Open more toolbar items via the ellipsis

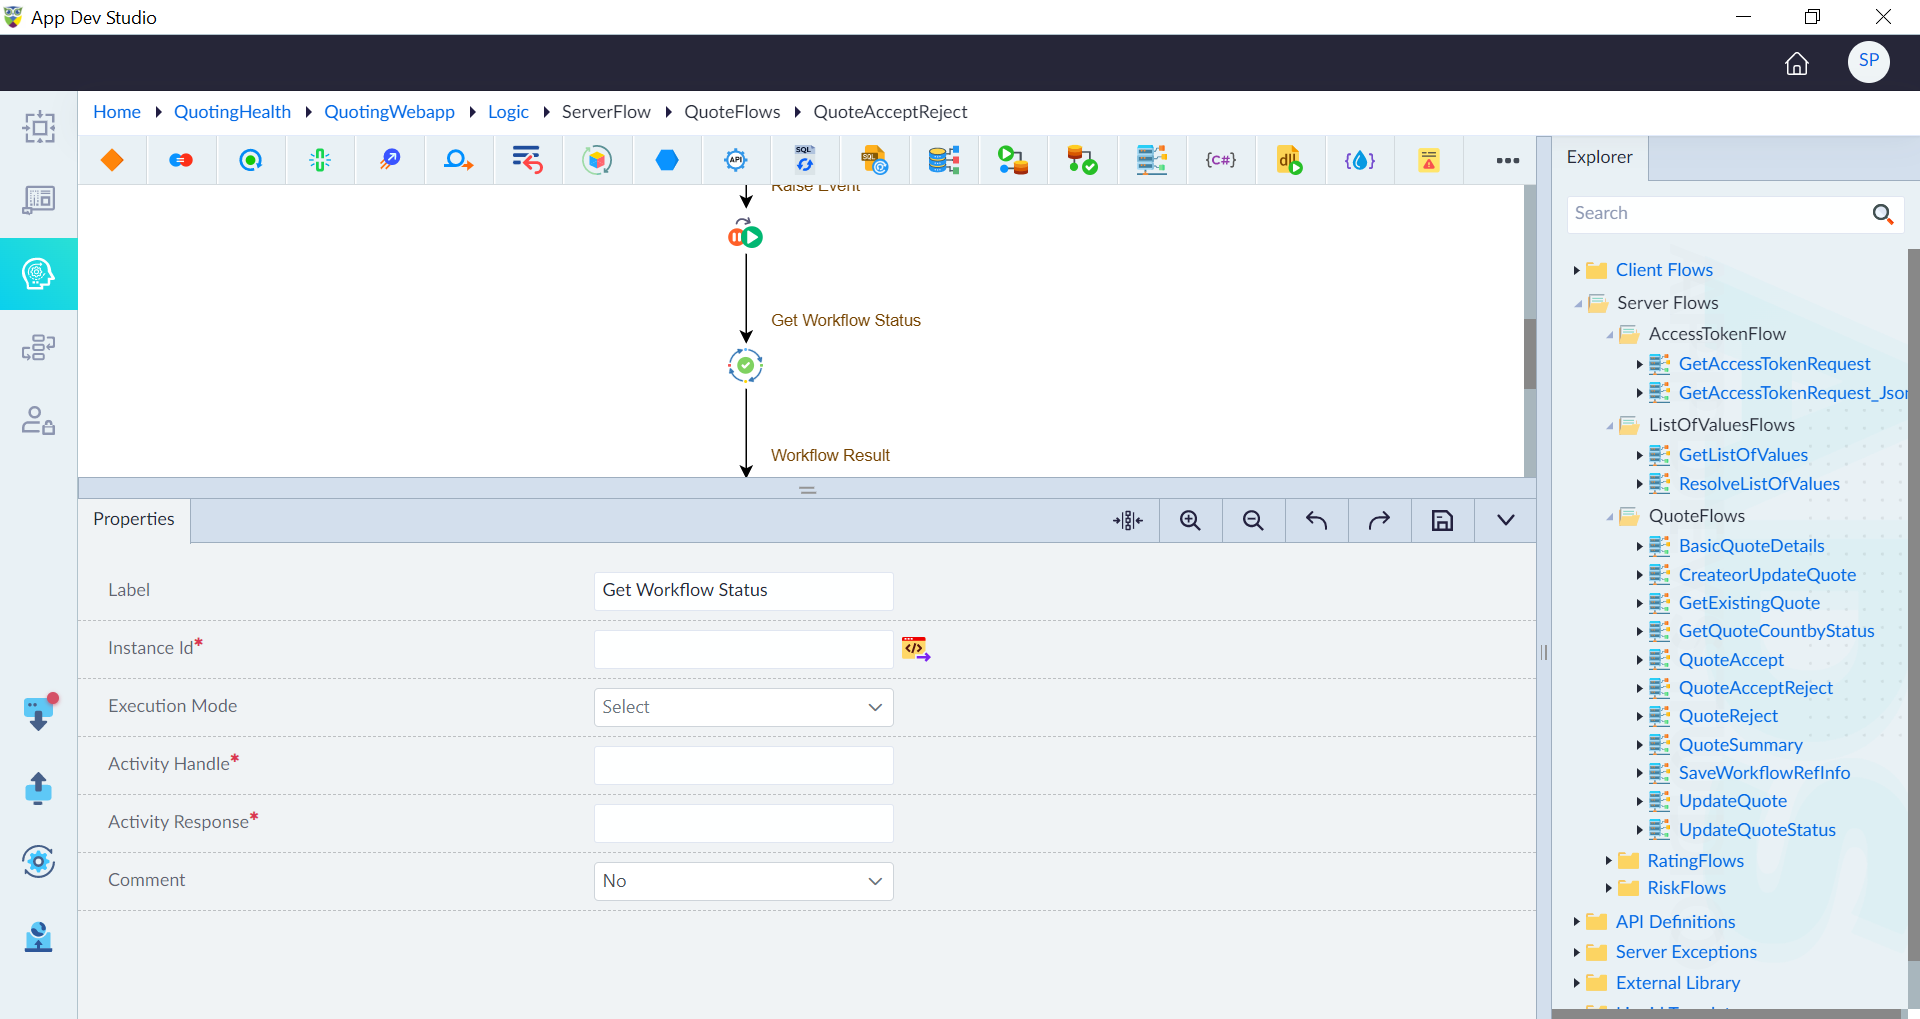coord(1508,160)
